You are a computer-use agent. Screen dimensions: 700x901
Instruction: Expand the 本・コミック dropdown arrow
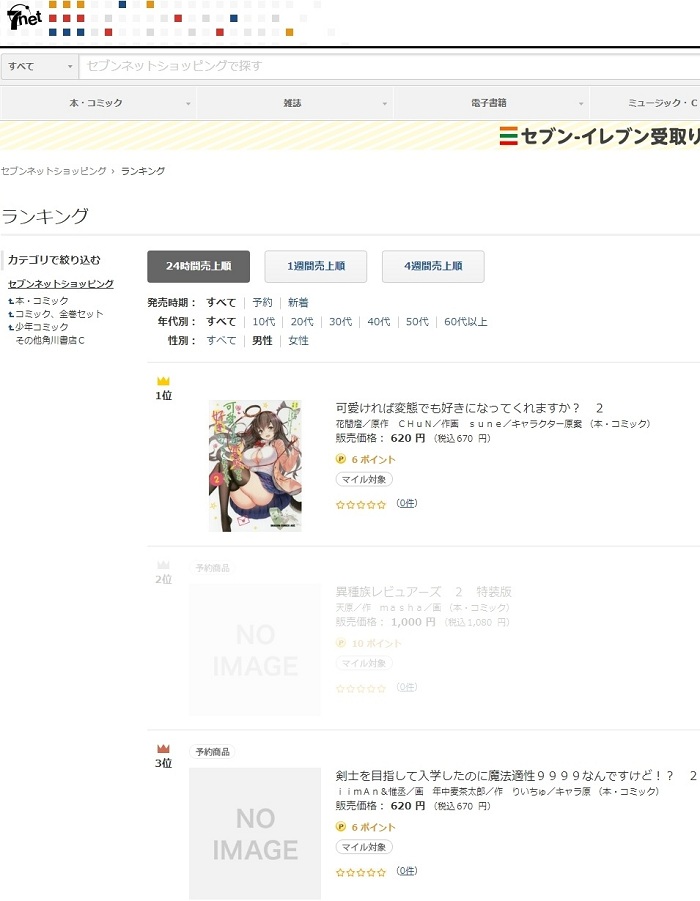click(188, 104)
